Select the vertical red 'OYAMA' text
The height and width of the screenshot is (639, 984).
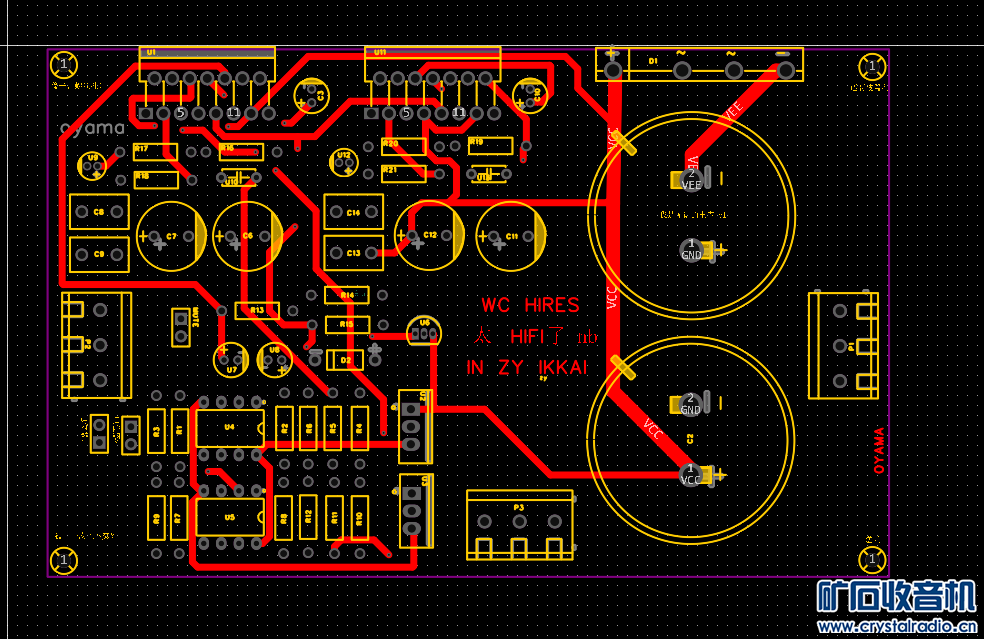click(879, 451)
